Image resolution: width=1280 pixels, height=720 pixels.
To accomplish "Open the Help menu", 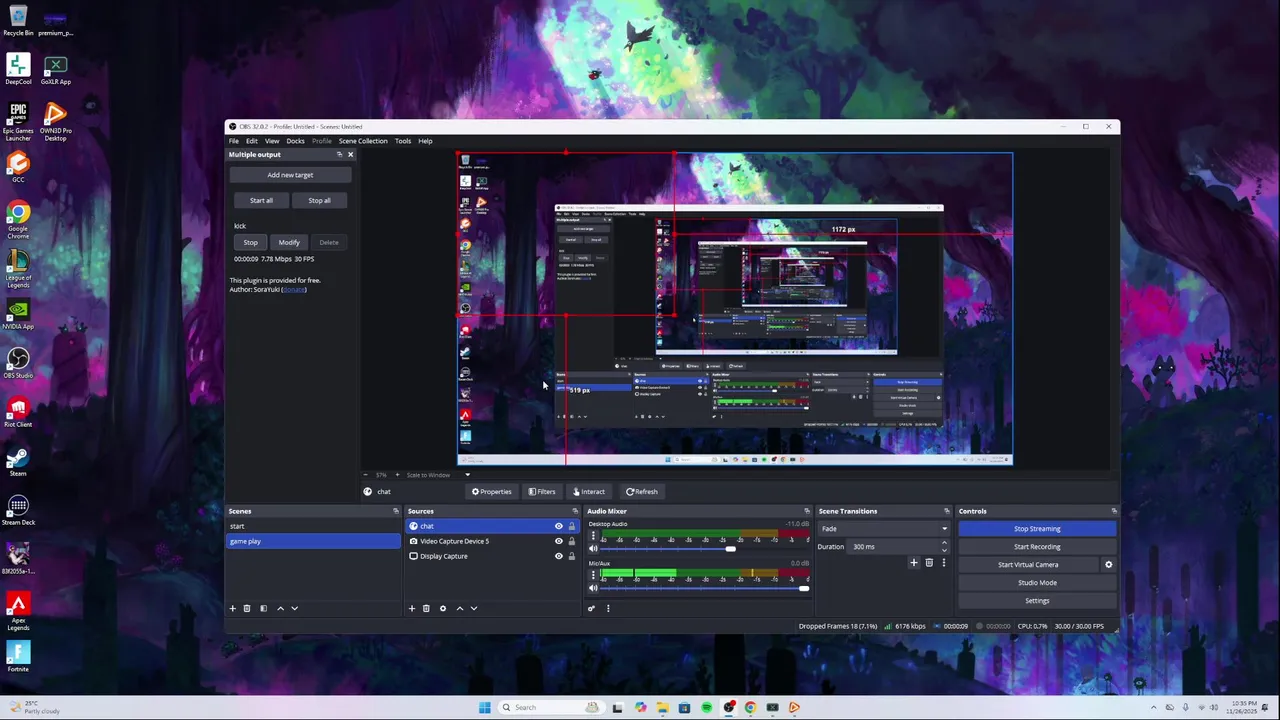I will coord(425,141).
